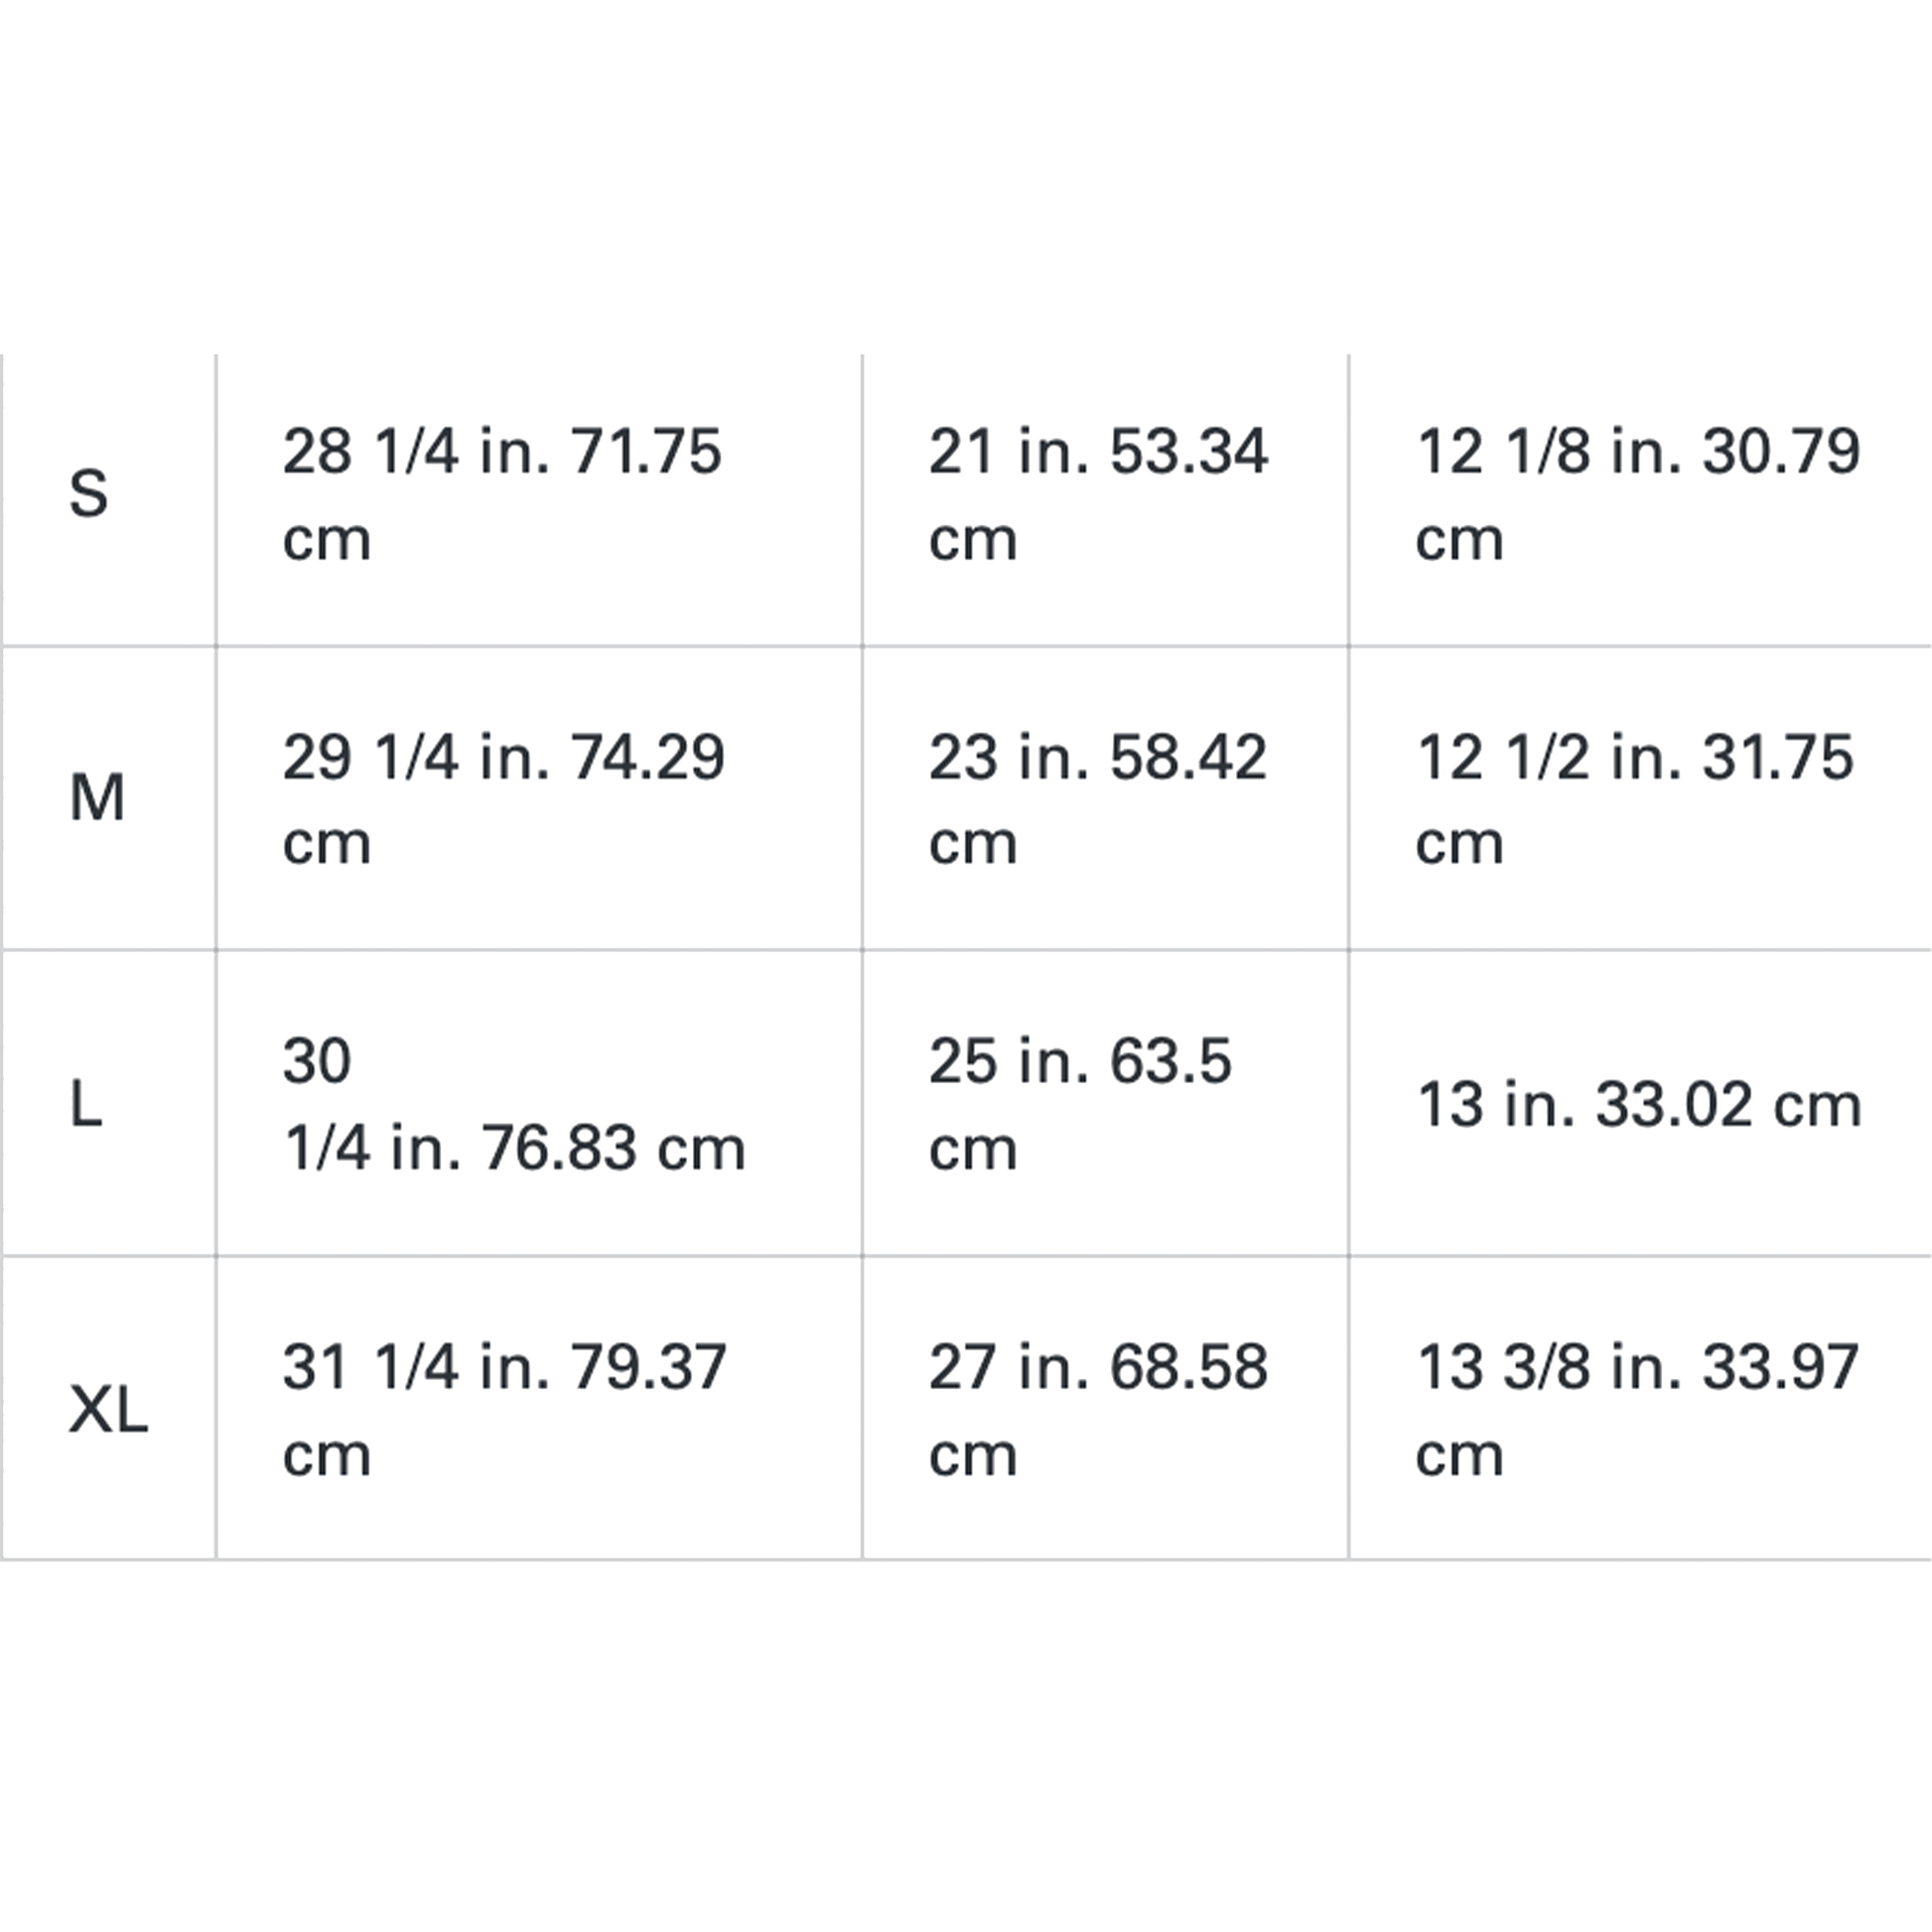
Task: Select the XL size row label
Action: 108,1410
